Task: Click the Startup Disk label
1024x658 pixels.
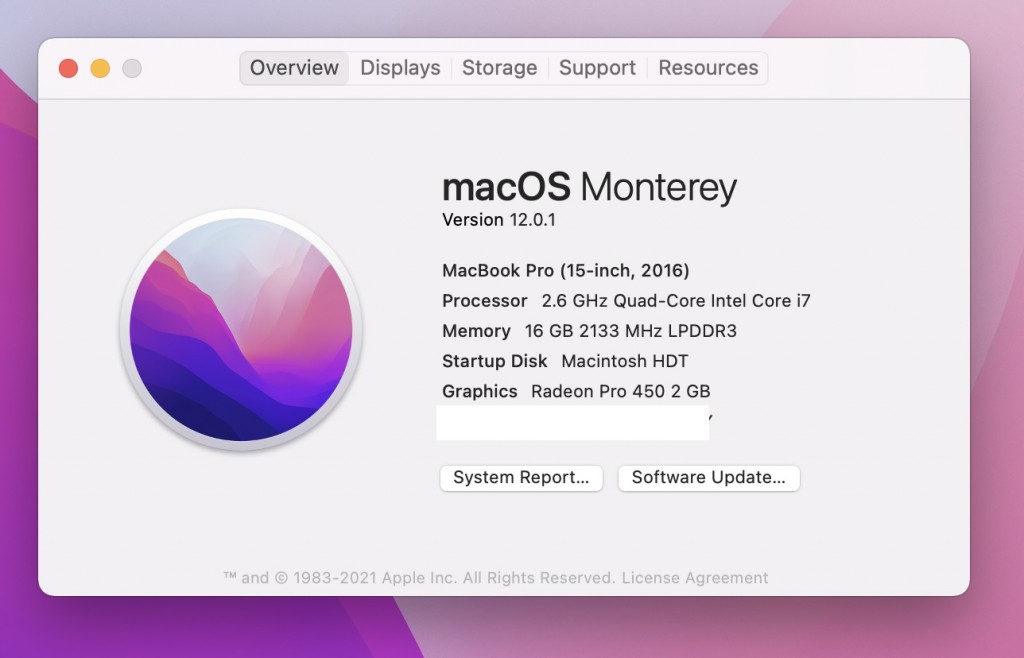Action: (x=494, y=361)
